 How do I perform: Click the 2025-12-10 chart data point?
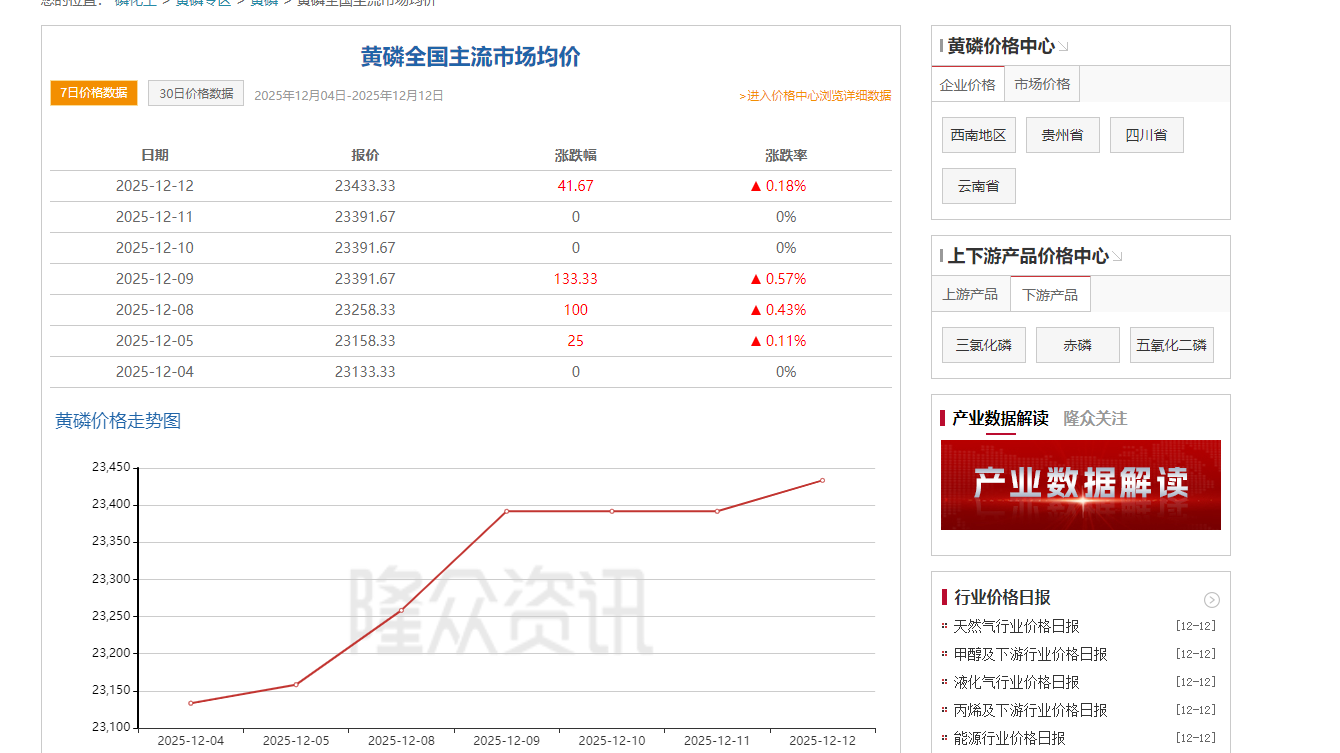(612, 511)
